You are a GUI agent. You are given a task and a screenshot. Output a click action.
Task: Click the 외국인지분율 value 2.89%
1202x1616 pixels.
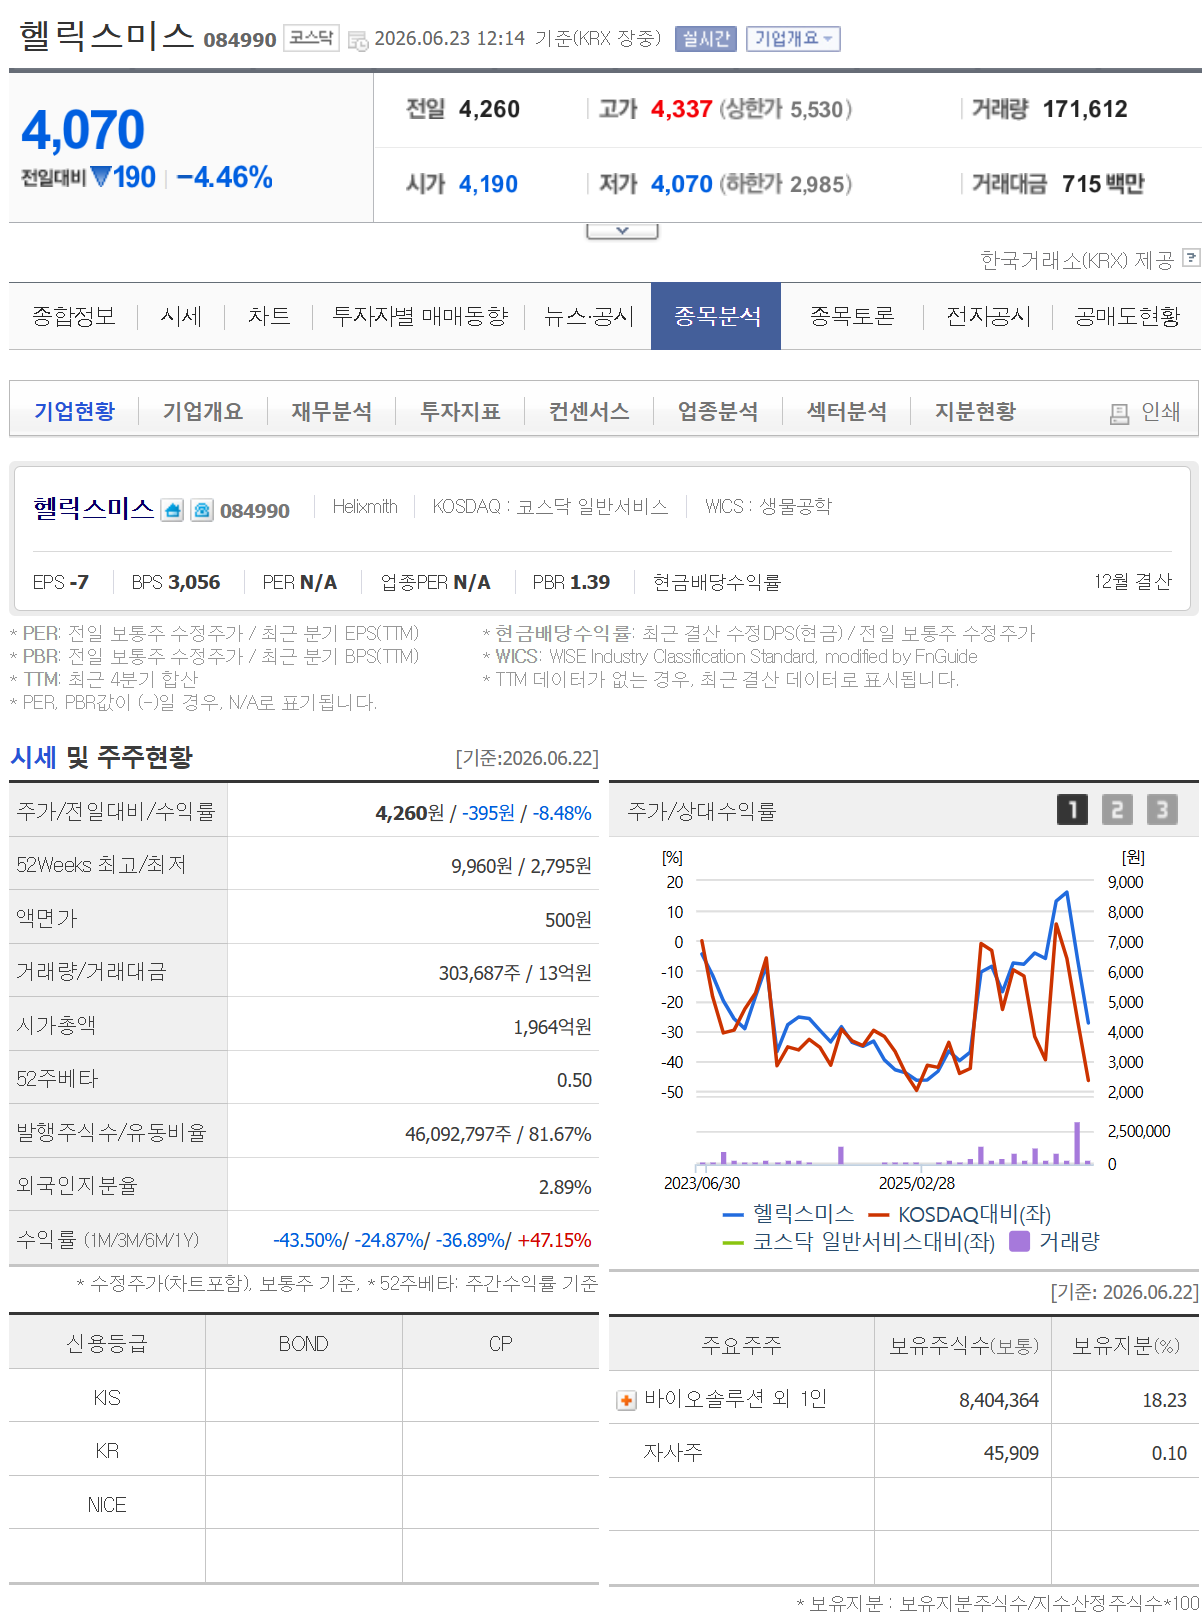[565, 1187]
